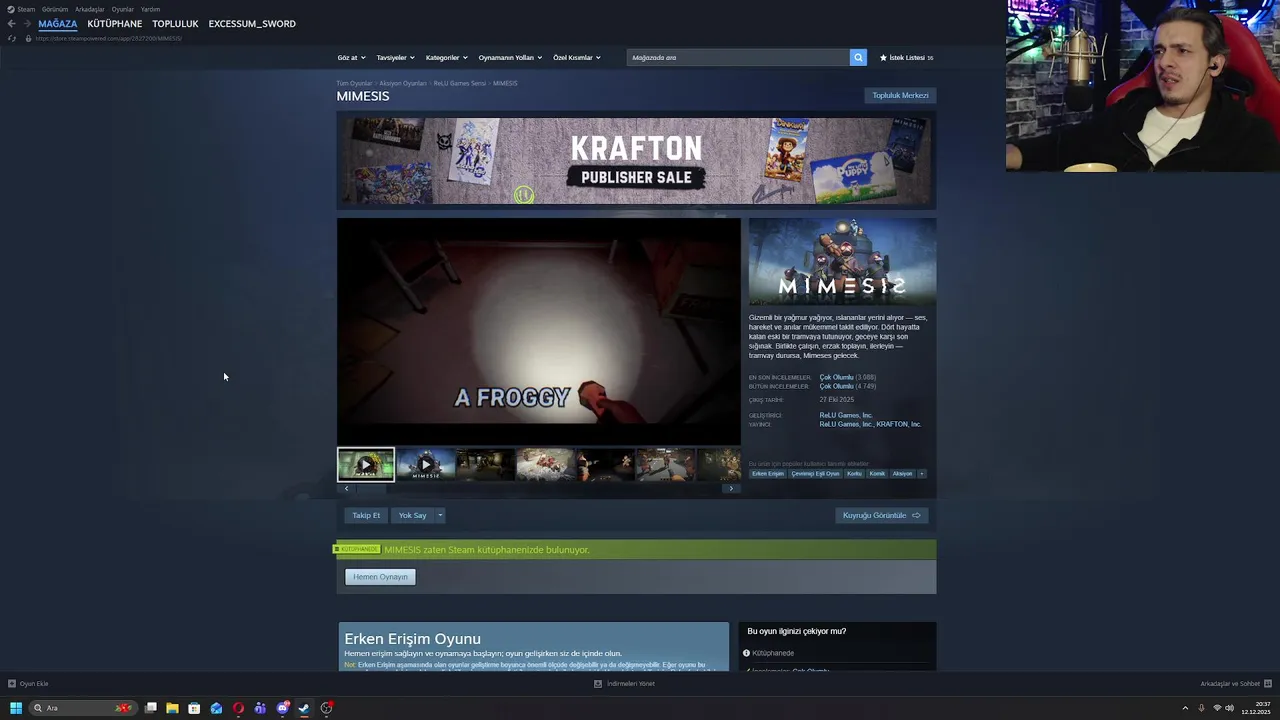Open the İstek Listesi wishlist star link
This screenshot has height=720, width=1280.
tap(906, 58)
